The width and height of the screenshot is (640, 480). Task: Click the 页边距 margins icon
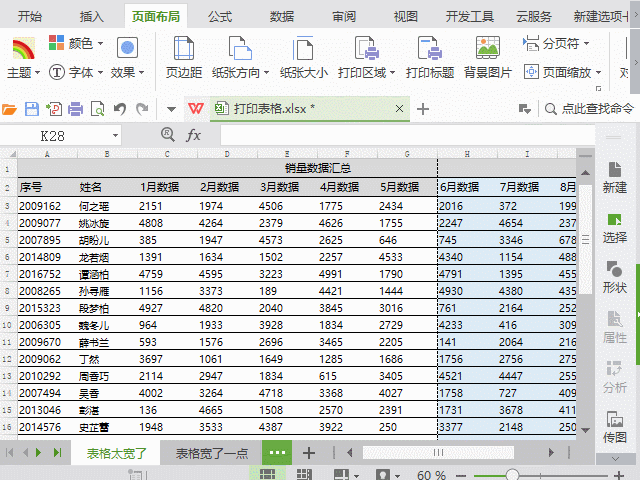(x=184, y=48)
